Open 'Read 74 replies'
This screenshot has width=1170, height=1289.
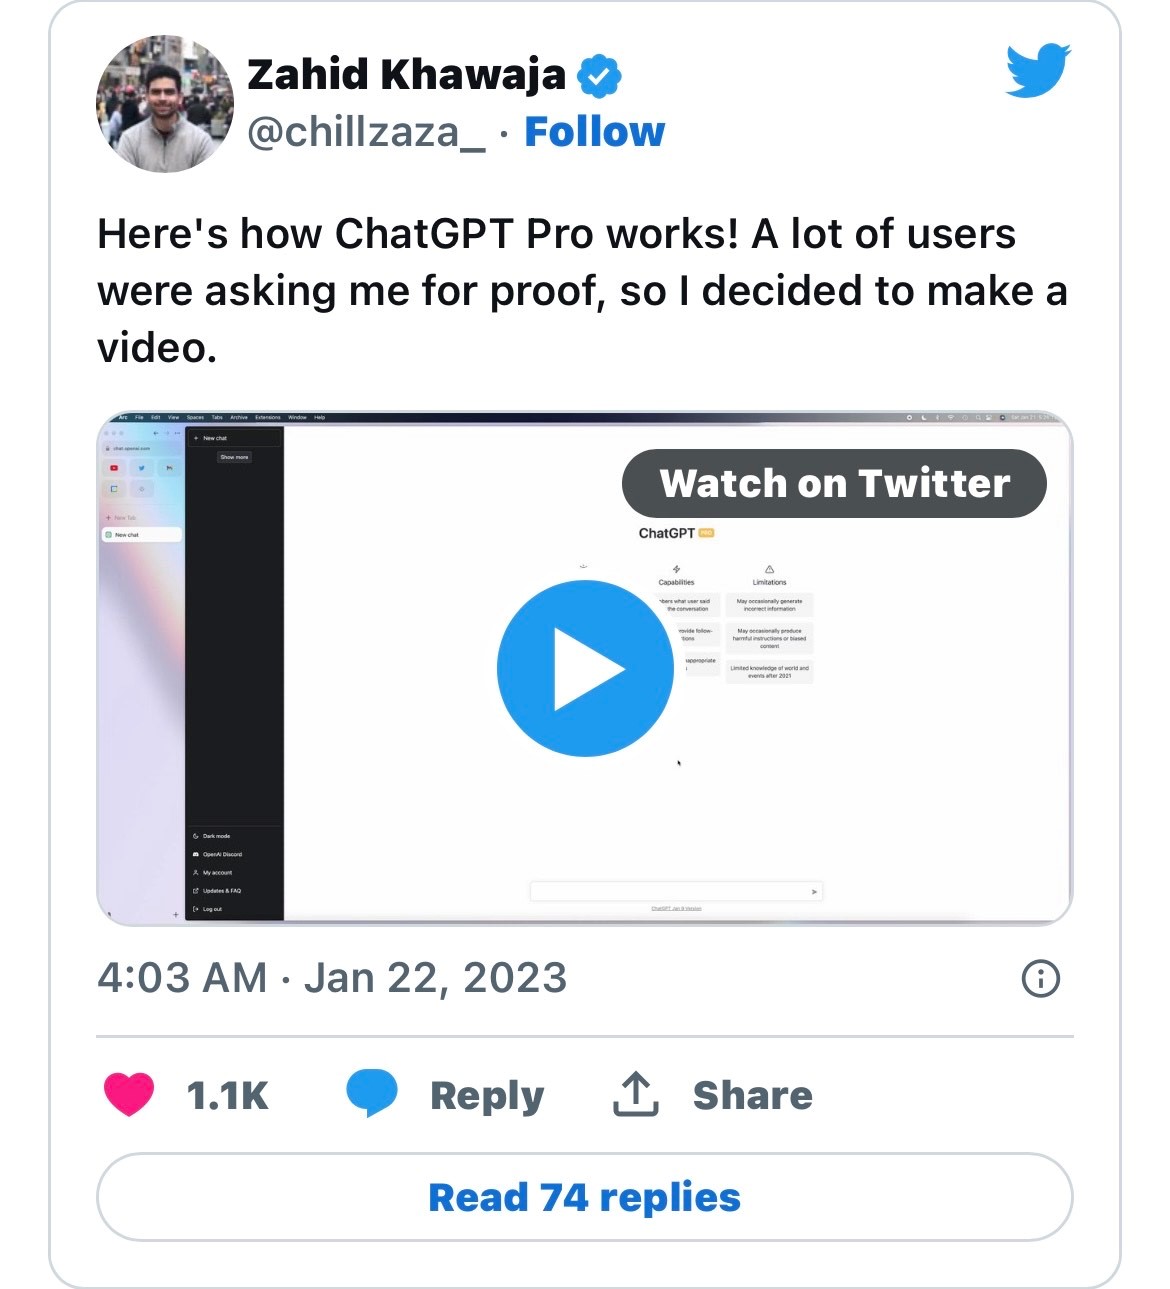coord(584,1197)
